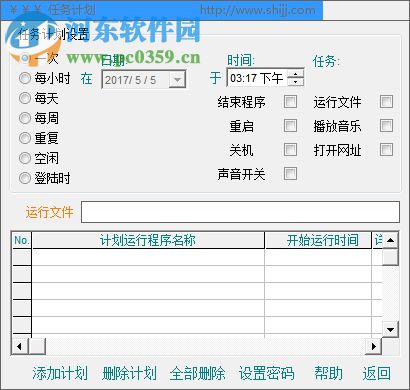Click the table's vertical scroll down arrow
This screenshot has height=390, width=410.
click(390, 330)
